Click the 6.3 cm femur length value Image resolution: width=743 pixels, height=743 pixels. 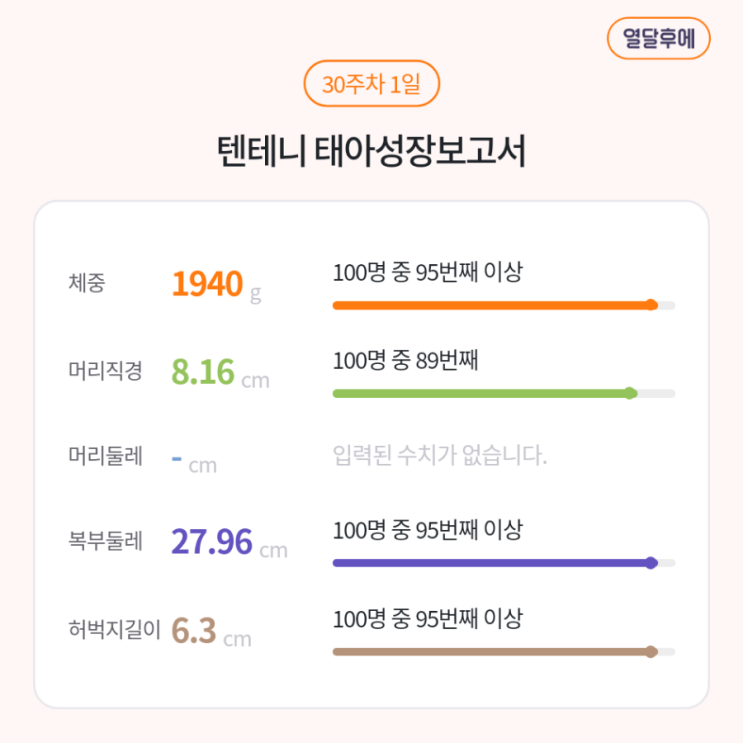[211, 631]
